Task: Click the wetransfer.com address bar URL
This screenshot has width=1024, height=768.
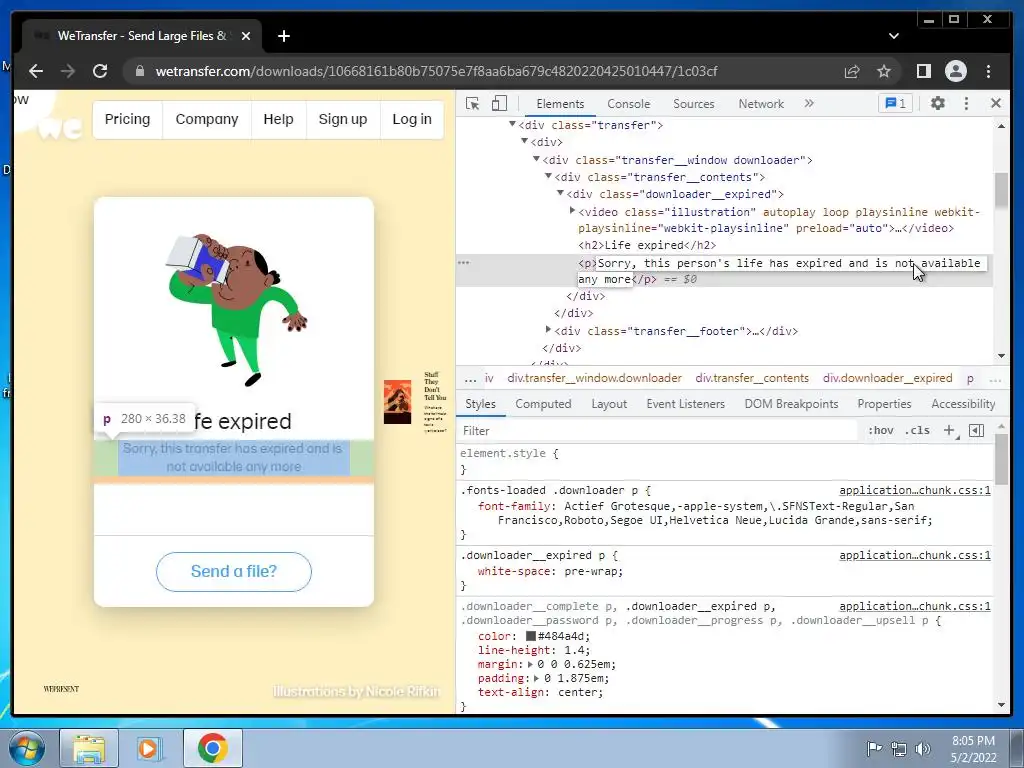Action: 436,71
